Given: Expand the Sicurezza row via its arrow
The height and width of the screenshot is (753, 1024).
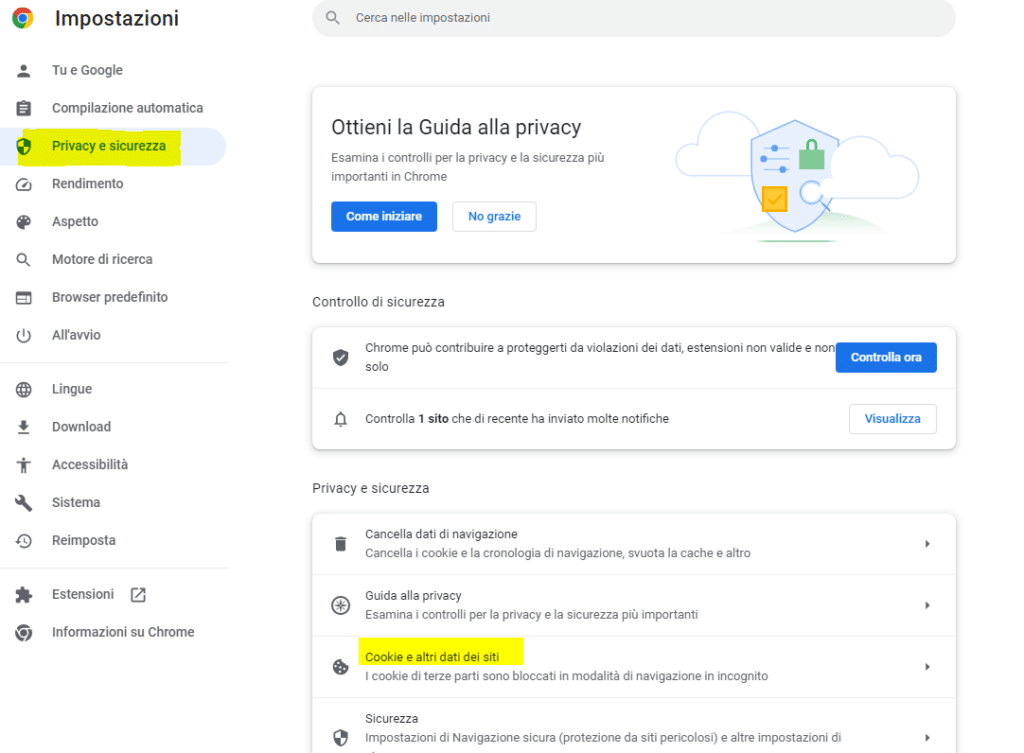Looking at the screenshot, I should 927,737.
